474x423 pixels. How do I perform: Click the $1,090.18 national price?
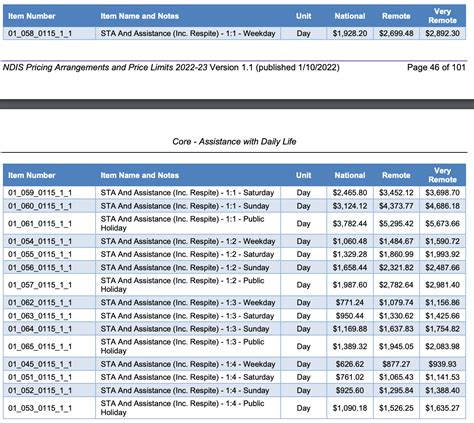(350, 408)
